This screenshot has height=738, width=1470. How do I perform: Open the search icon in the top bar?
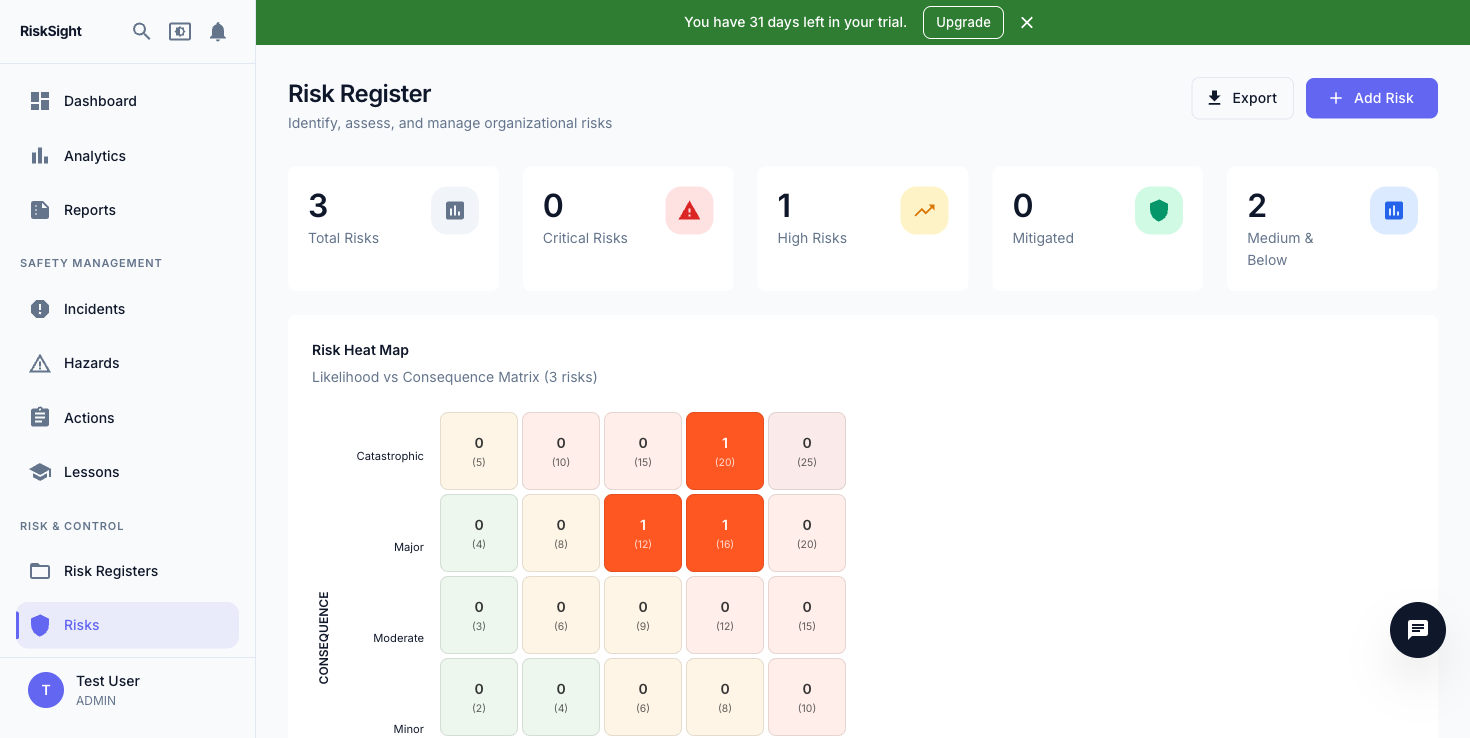coord(141,31)
